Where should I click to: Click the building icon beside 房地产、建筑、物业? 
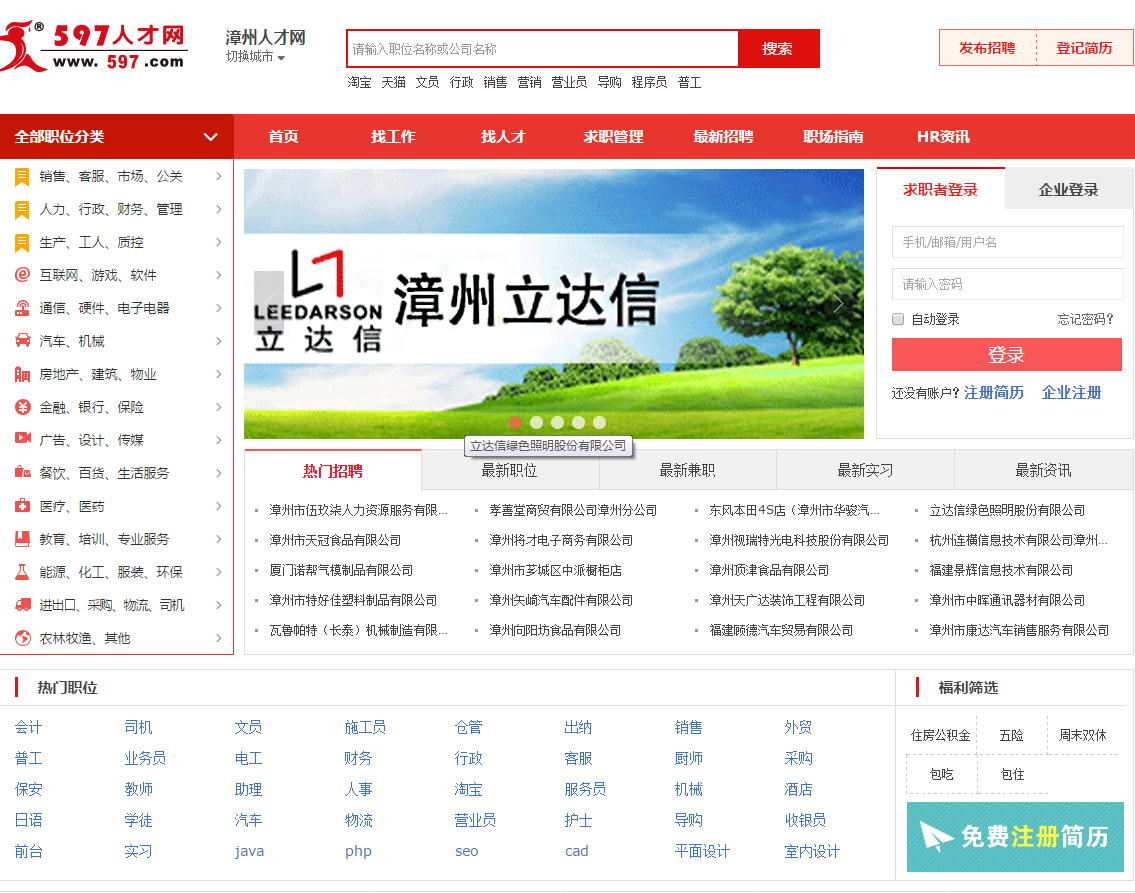click(22, 374)
